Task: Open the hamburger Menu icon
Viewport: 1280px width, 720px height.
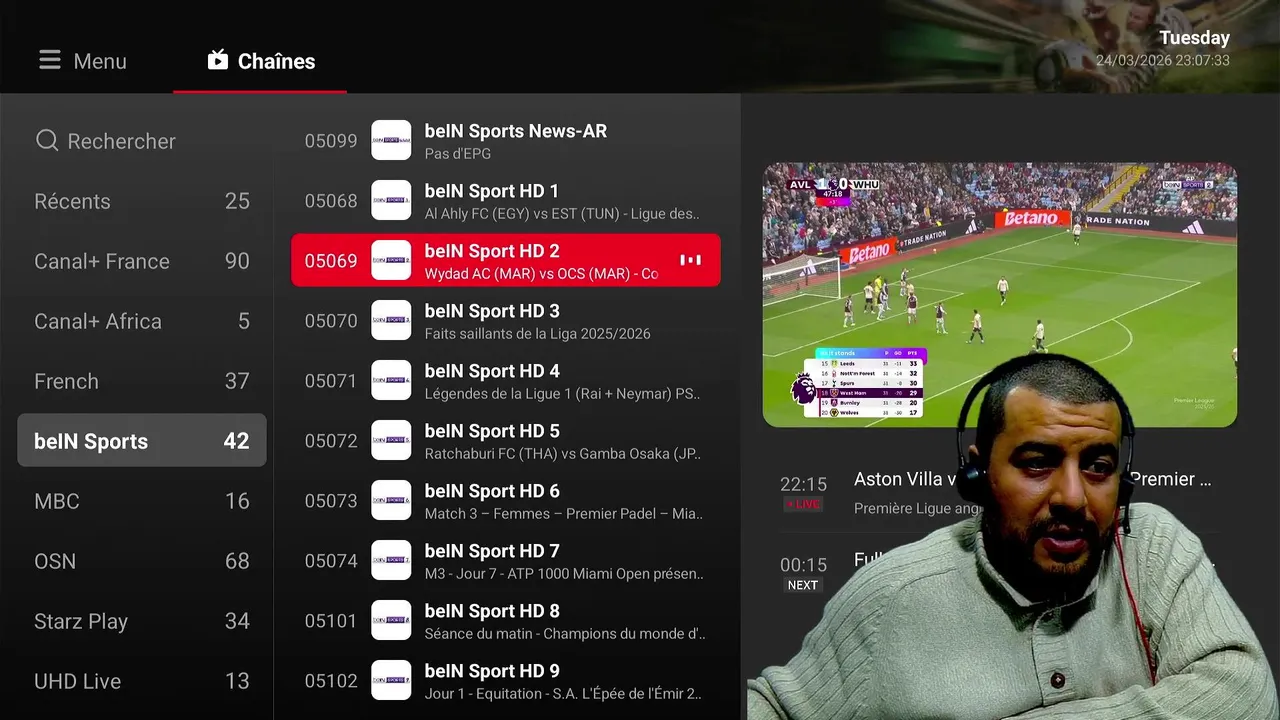Action: pyautogui.click(x=50, y=61)
